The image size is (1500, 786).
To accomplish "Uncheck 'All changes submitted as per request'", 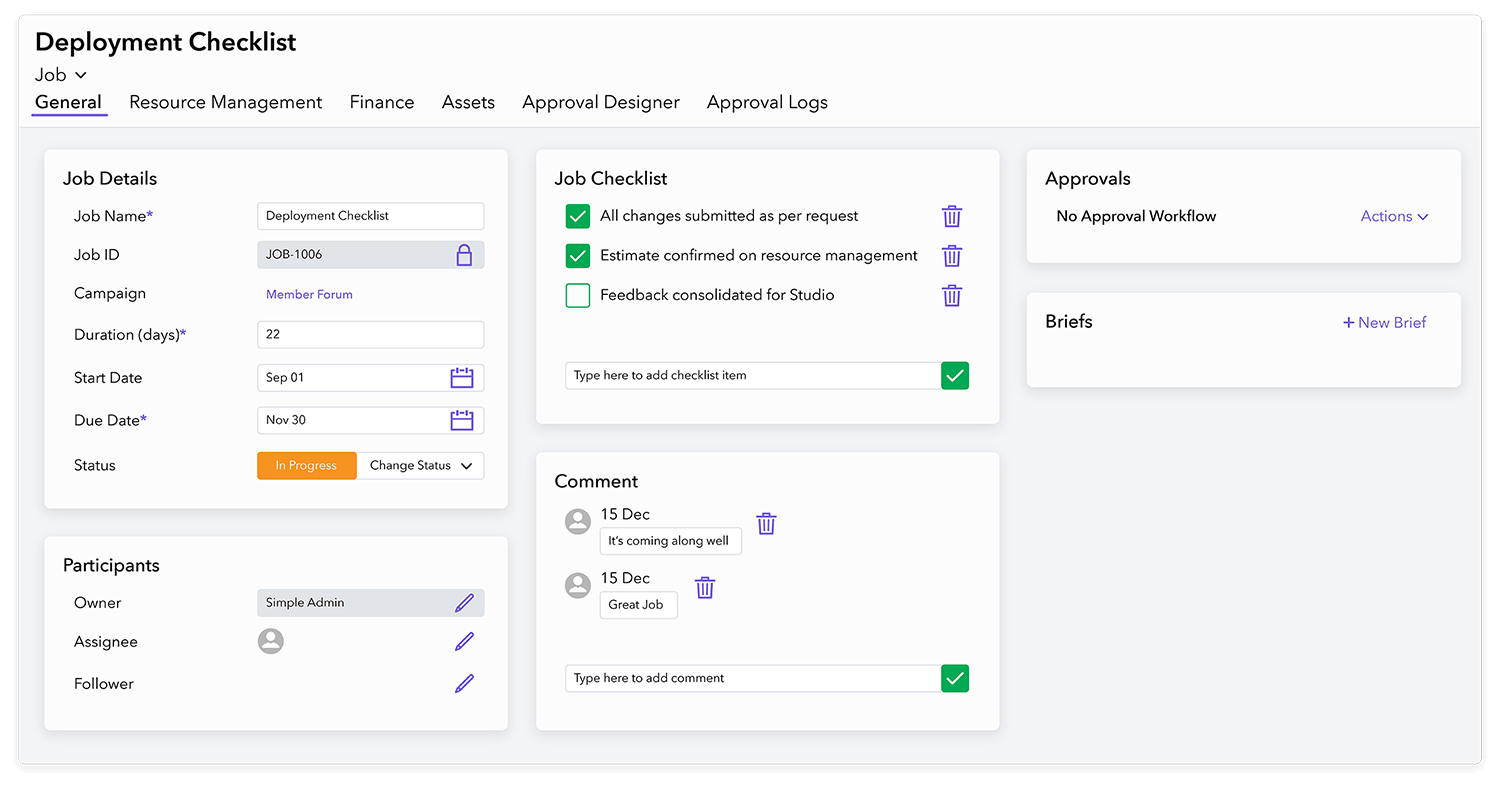I will coord(578,216).
